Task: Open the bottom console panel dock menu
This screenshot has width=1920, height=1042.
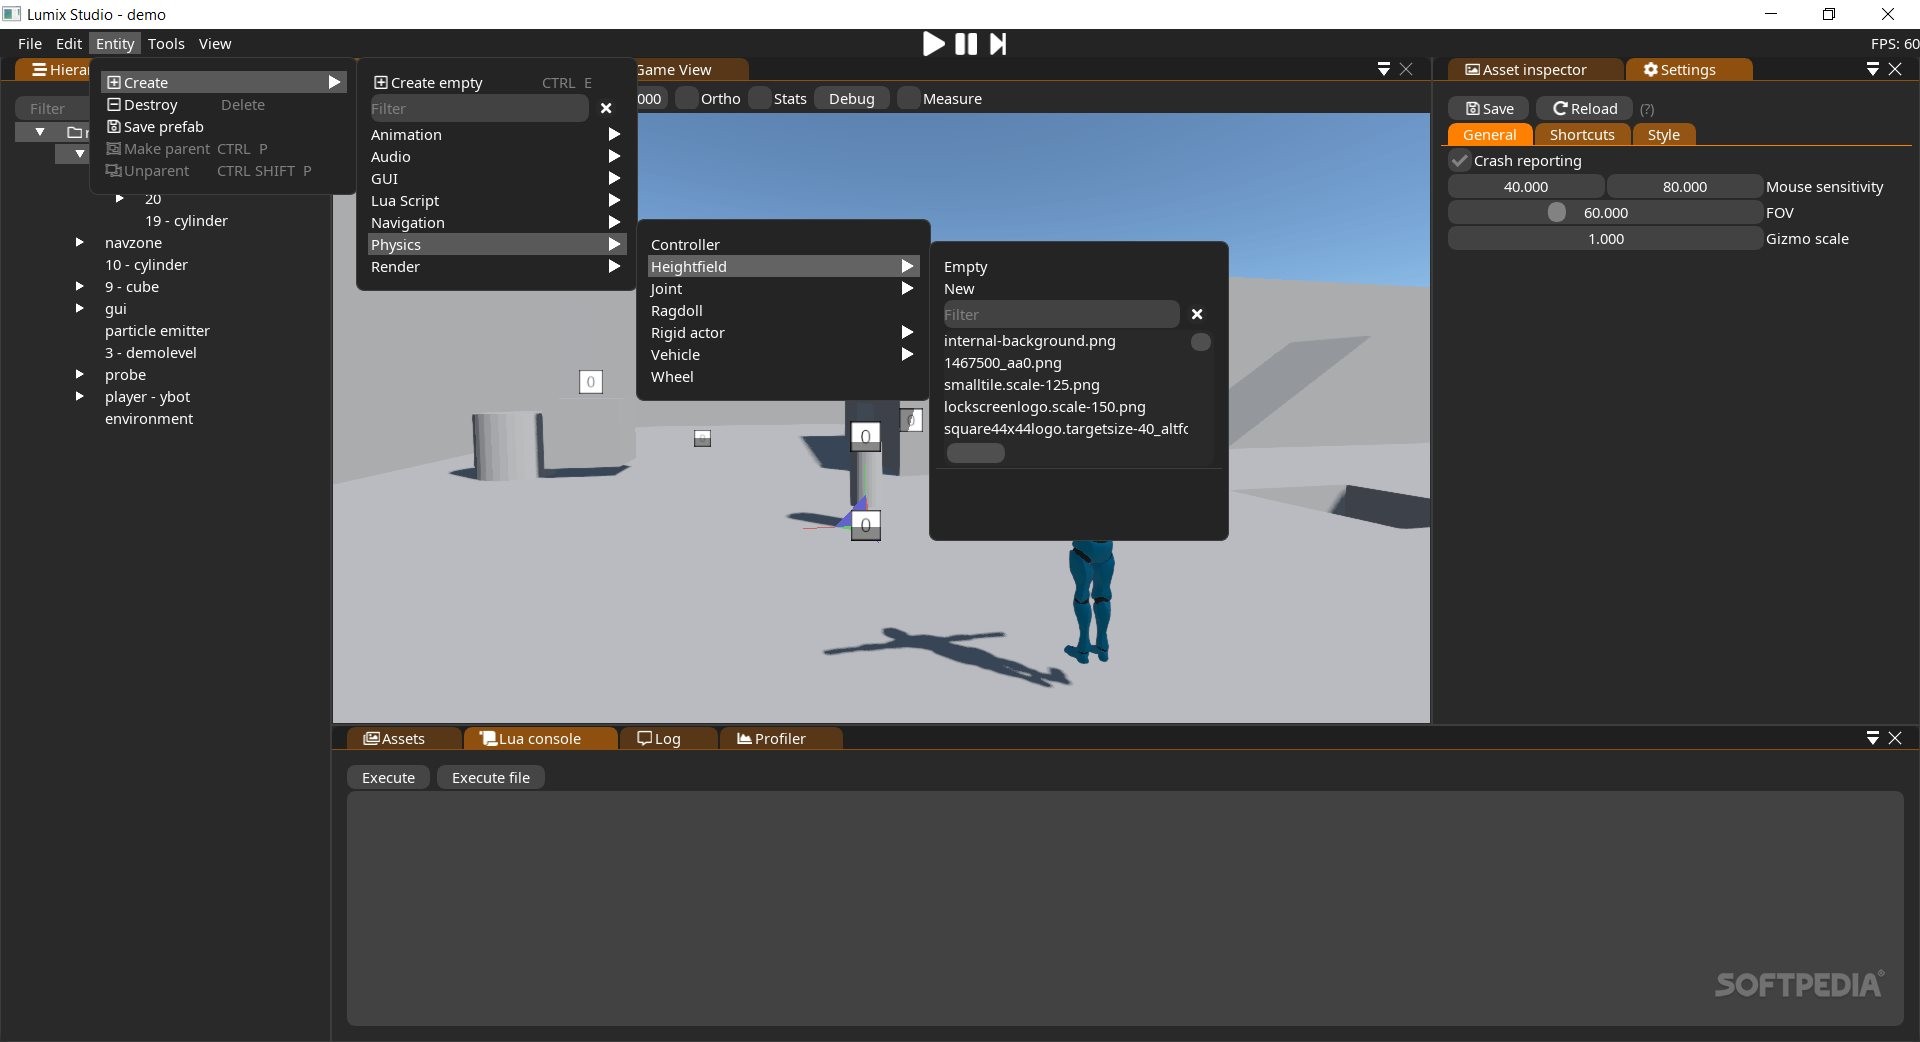Action: pos(1873,738)
